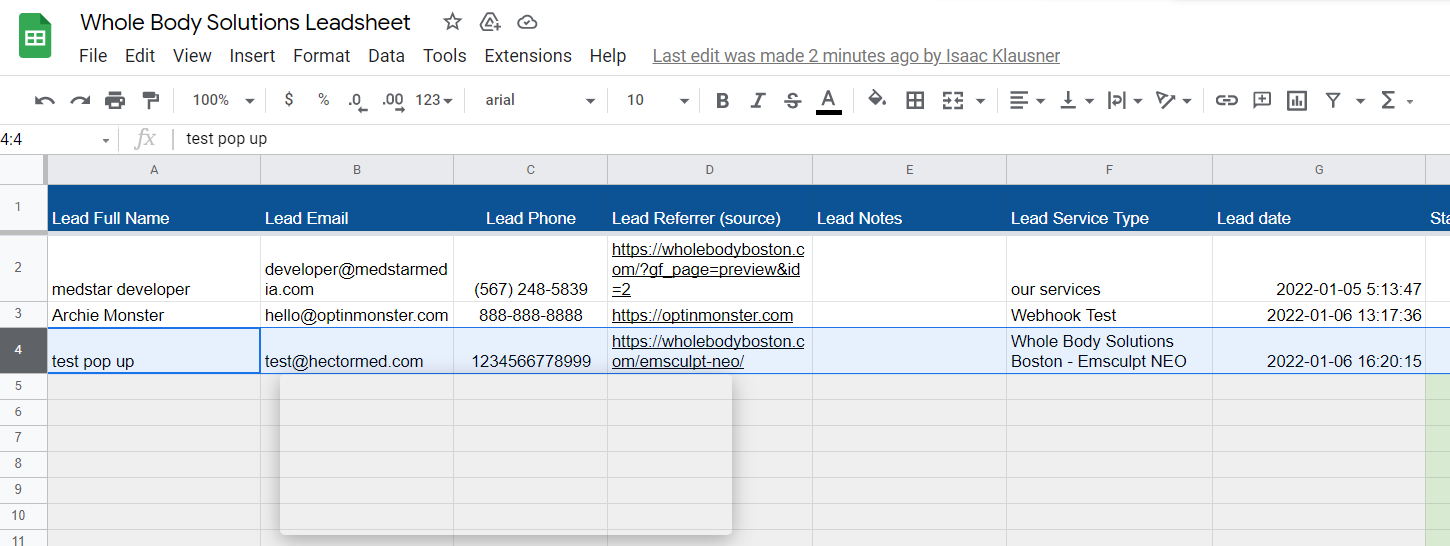Image resolution: width=1450 pixels, height=546 pixels.
Task: Star this spreadsheet document
Action: [453, 22]
